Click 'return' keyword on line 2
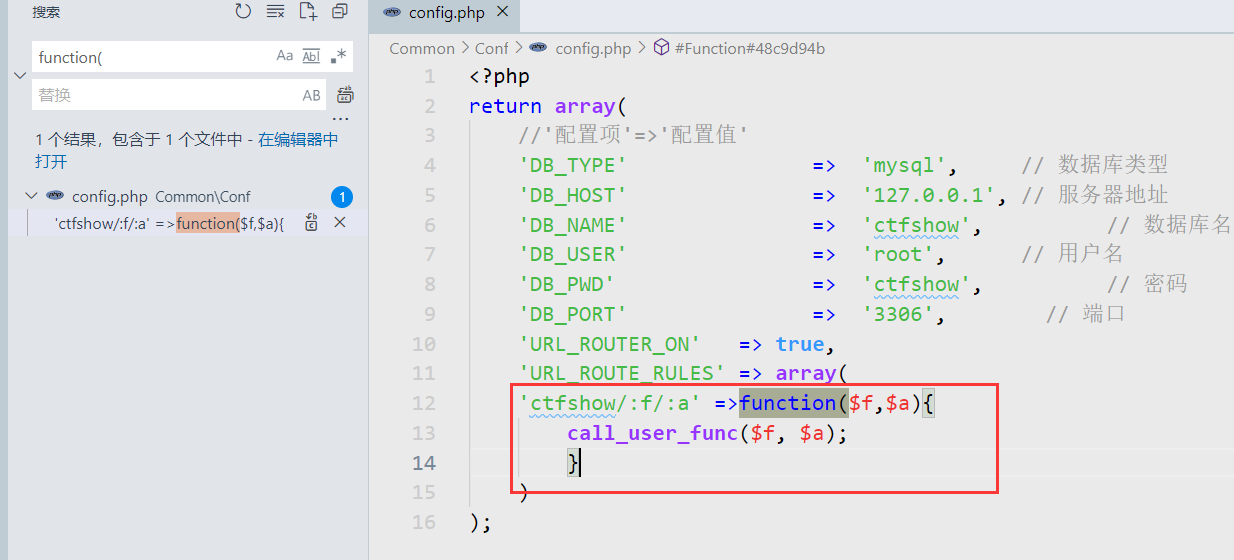The height and width of the screenshot is (560, 1234). tap(505, 106)
